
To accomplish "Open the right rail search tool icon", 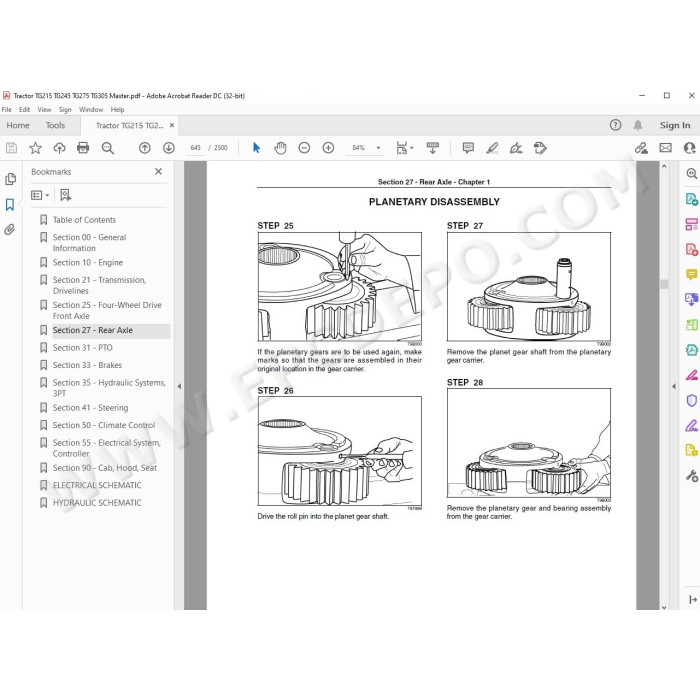I will (692, 174).
